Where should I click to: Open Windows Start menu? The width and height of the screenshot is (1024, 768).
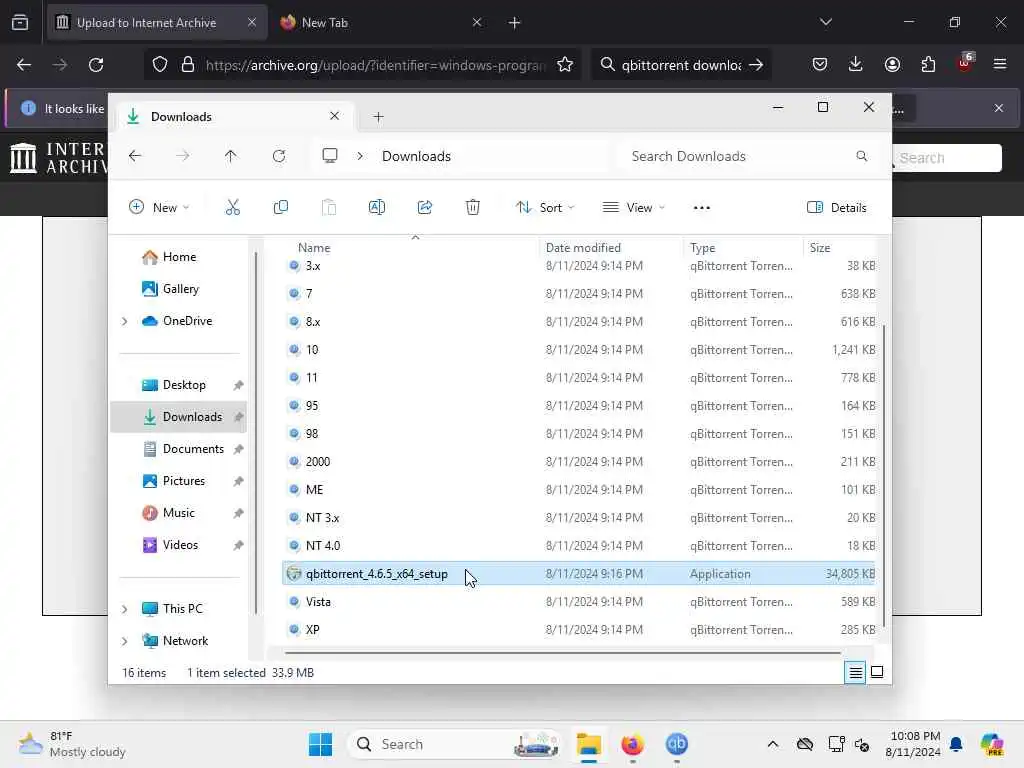320,744
